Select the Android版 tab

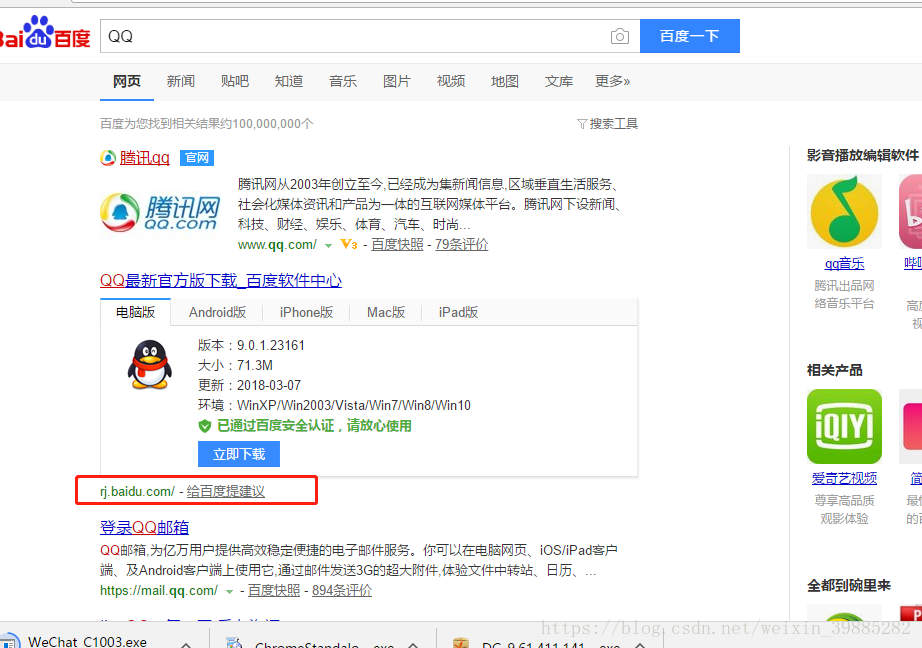click(217, 312)
